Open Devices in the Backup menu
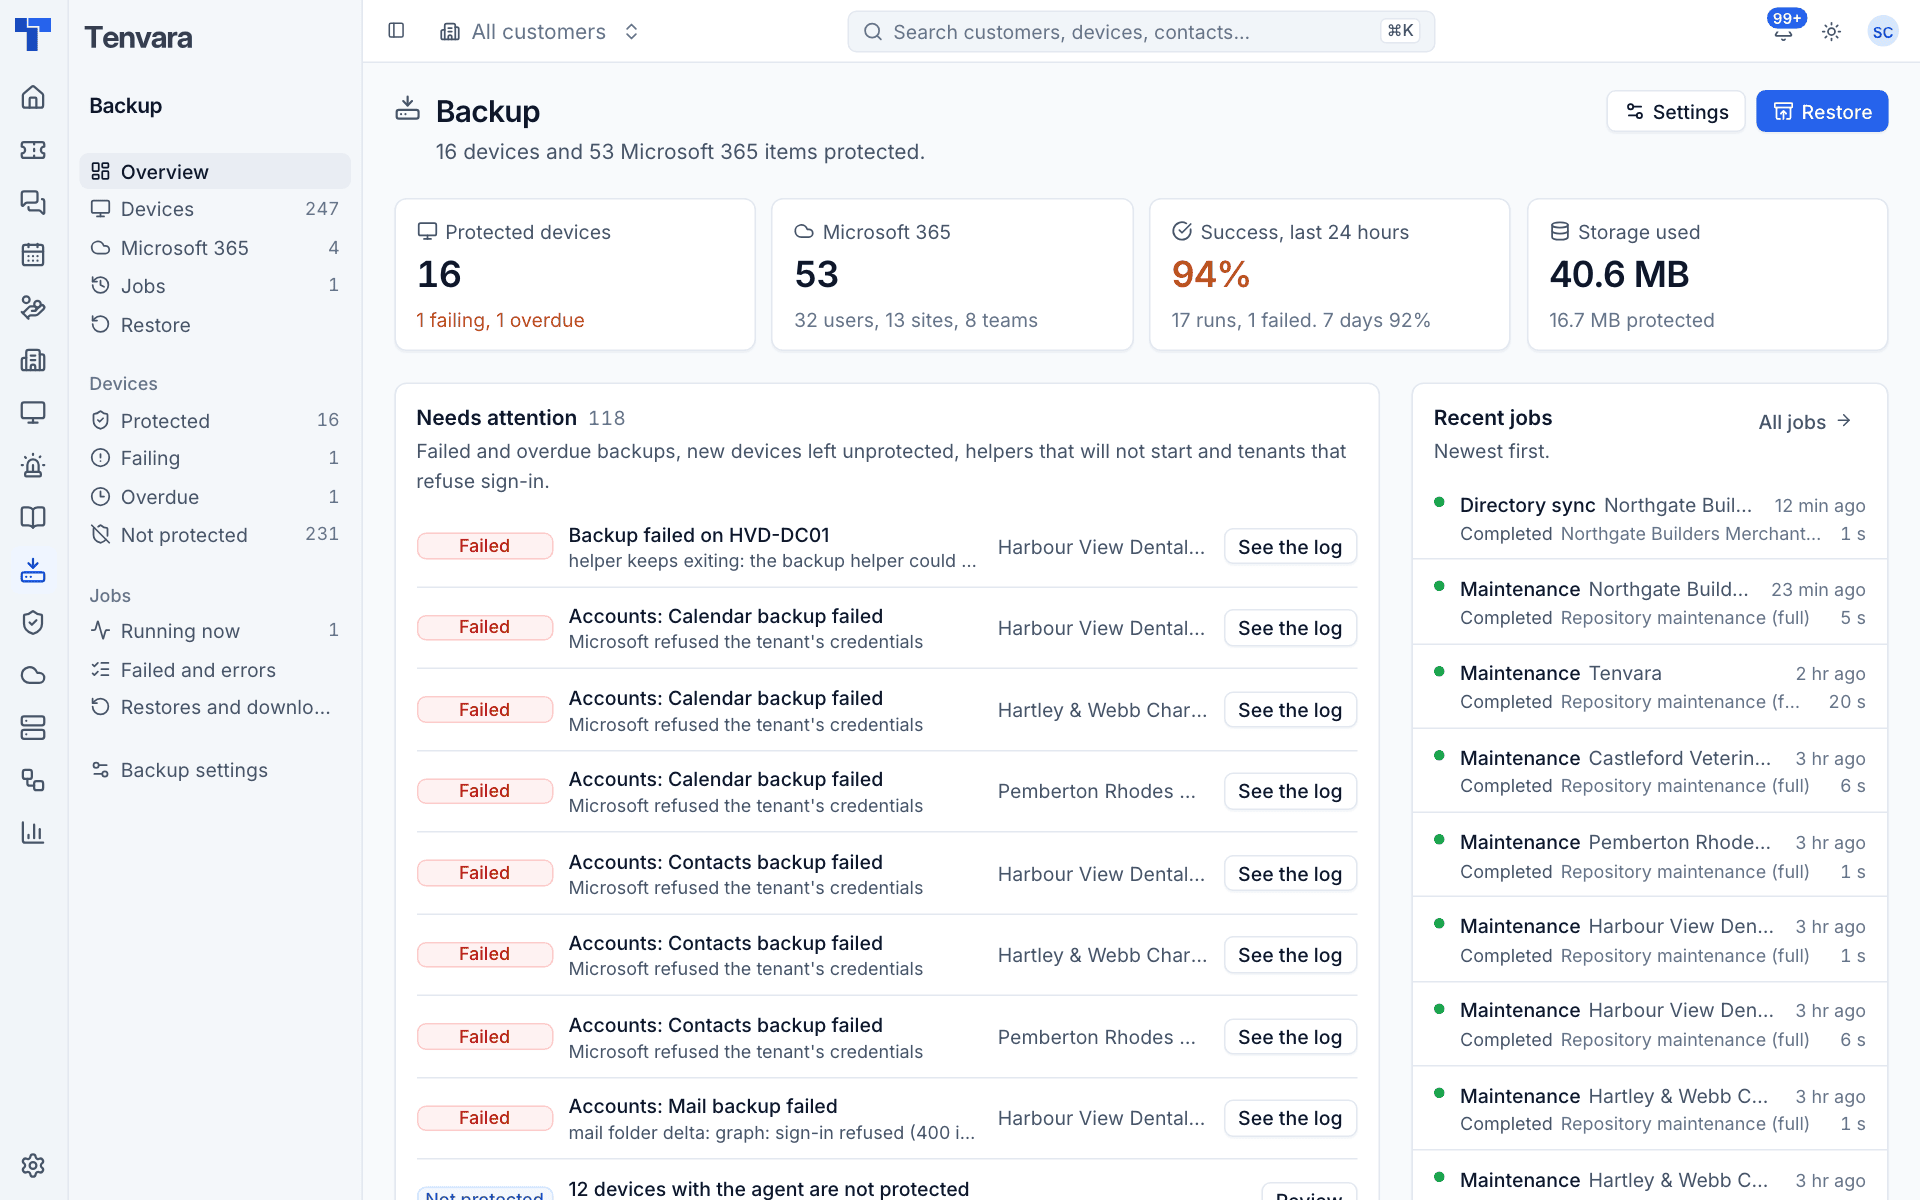 [x=215, y=209]
